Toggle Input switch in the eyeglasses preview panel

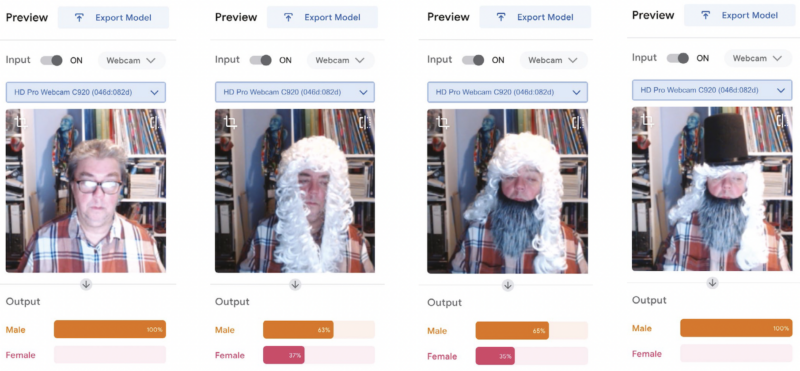pos(52,60)
